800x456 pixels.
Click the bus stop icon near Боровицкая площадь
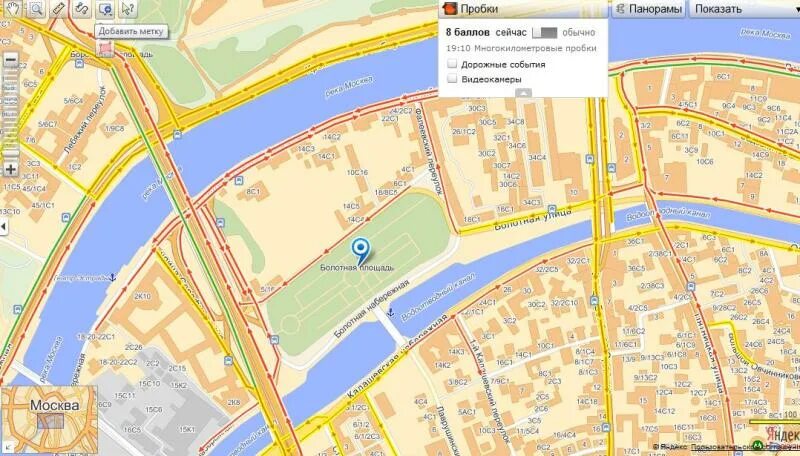point(79,63)
